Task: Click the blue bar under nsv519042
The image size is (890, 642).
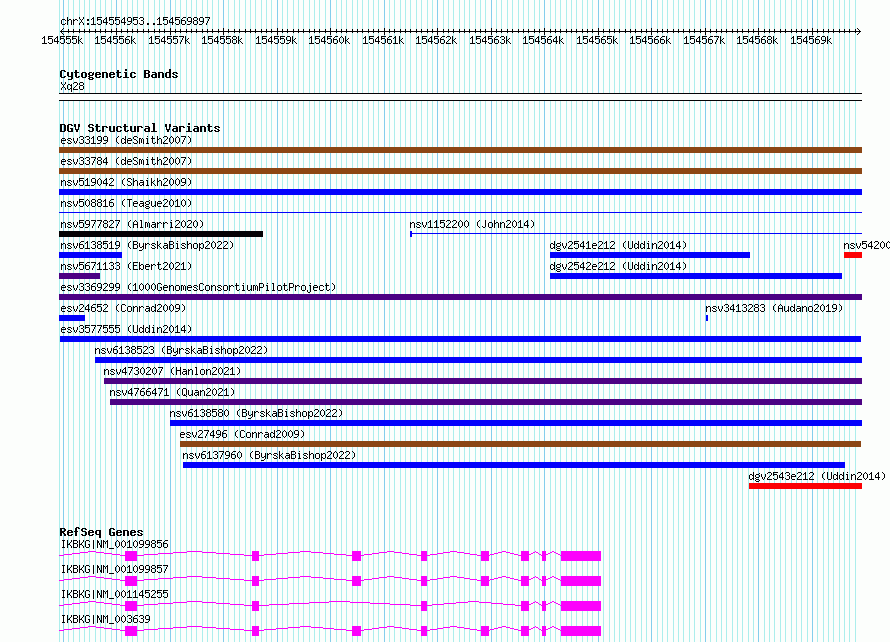Action: tap(460, 192)
